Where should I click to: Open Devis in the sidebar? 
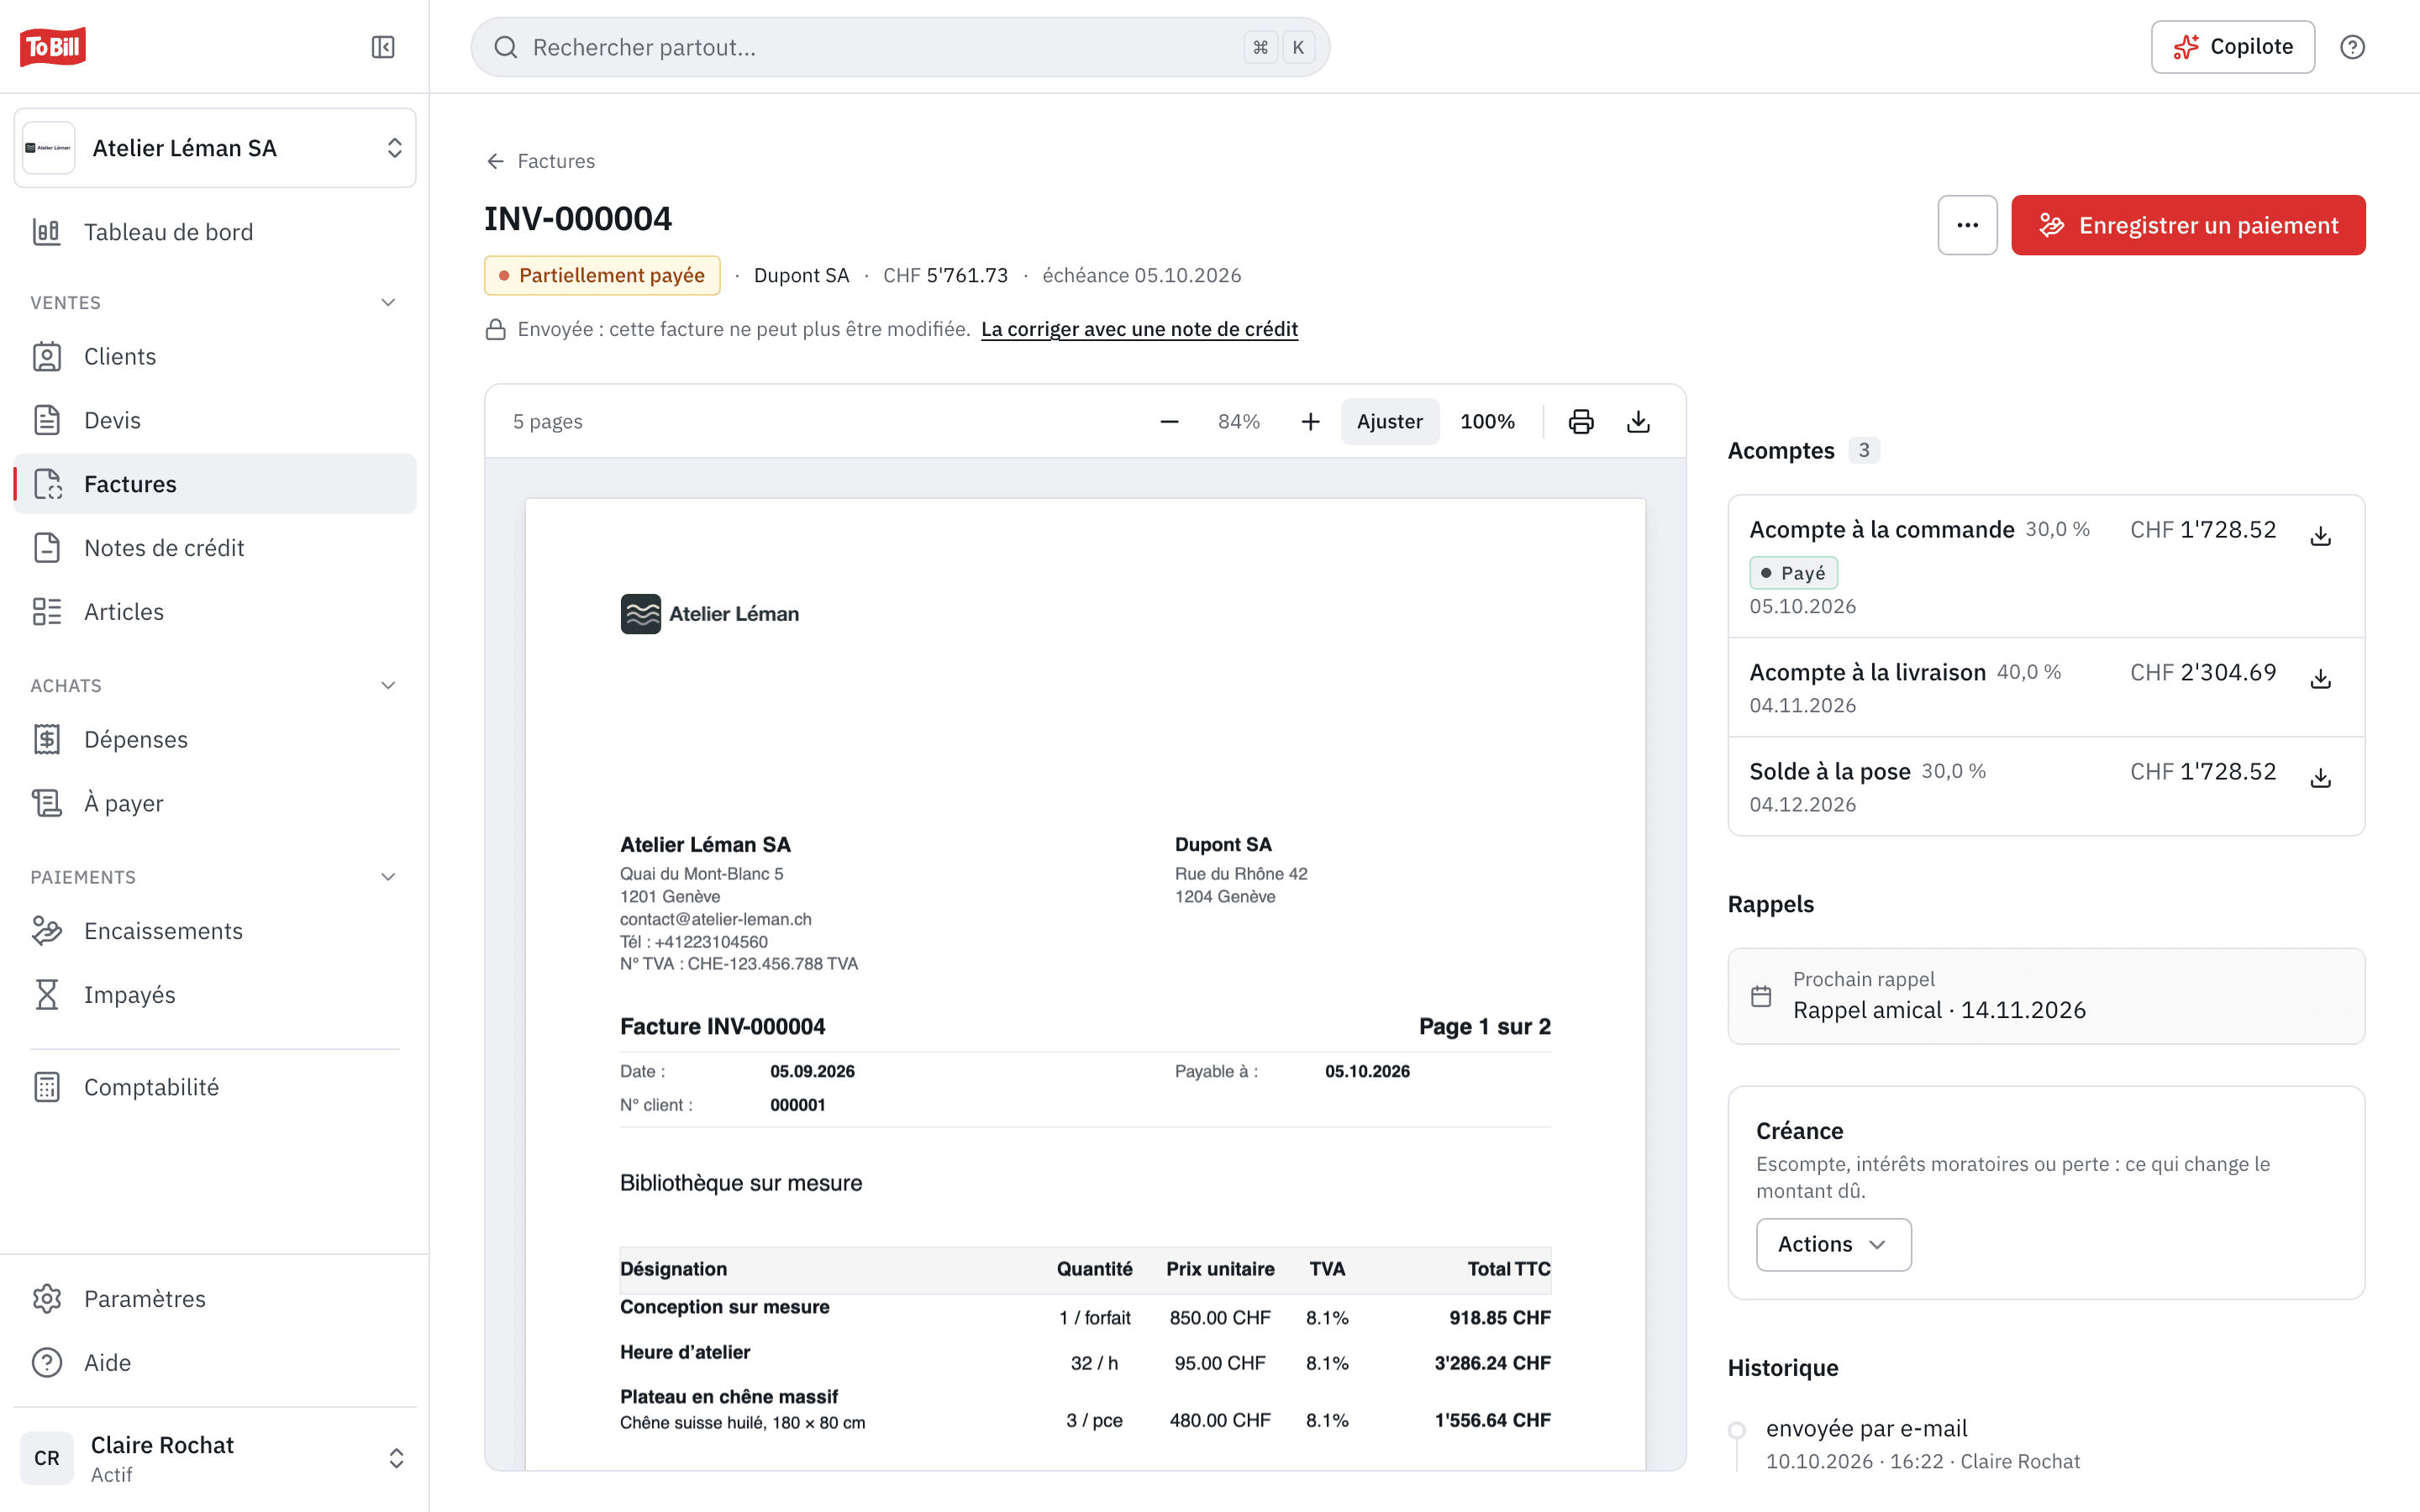(215, 420)
